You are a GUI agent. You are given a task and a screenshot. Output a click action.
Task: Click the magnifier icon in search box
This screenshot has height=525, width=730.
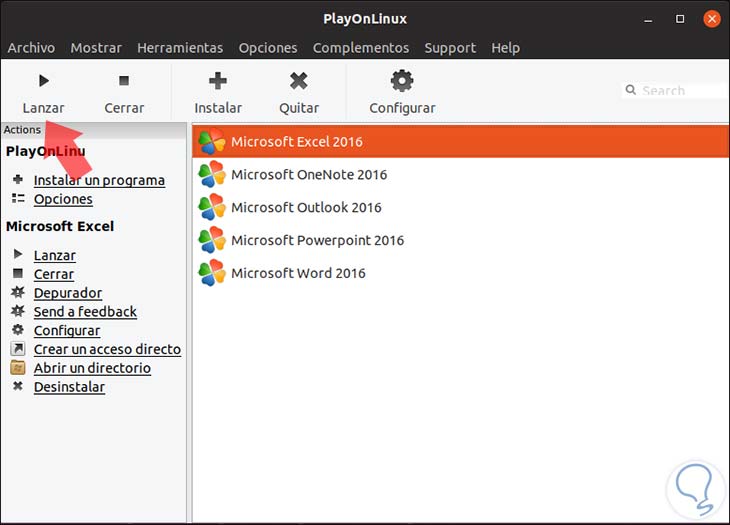630,90
